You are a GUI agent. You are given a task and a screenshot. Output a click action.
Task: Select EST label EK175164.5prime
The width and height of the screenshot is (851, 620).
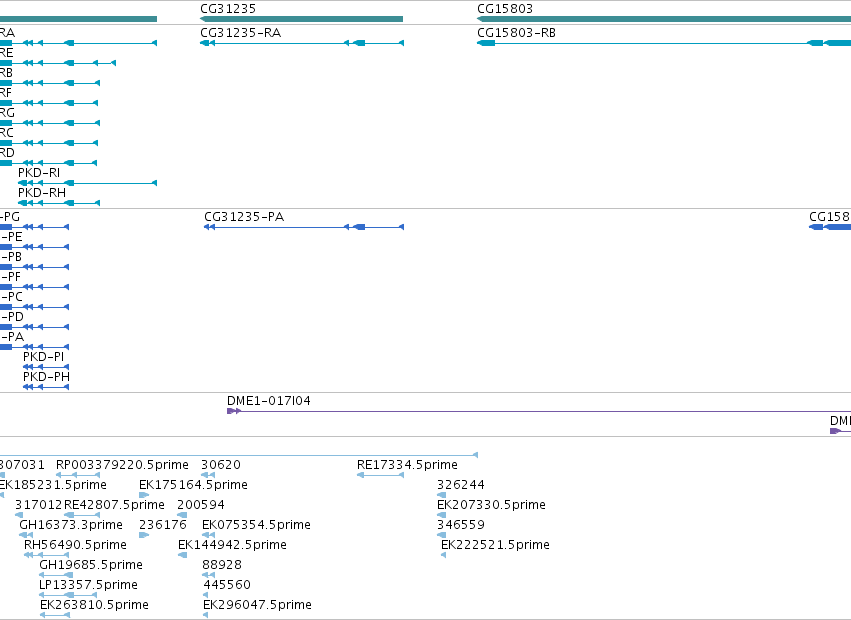click(x=193, y=485)
